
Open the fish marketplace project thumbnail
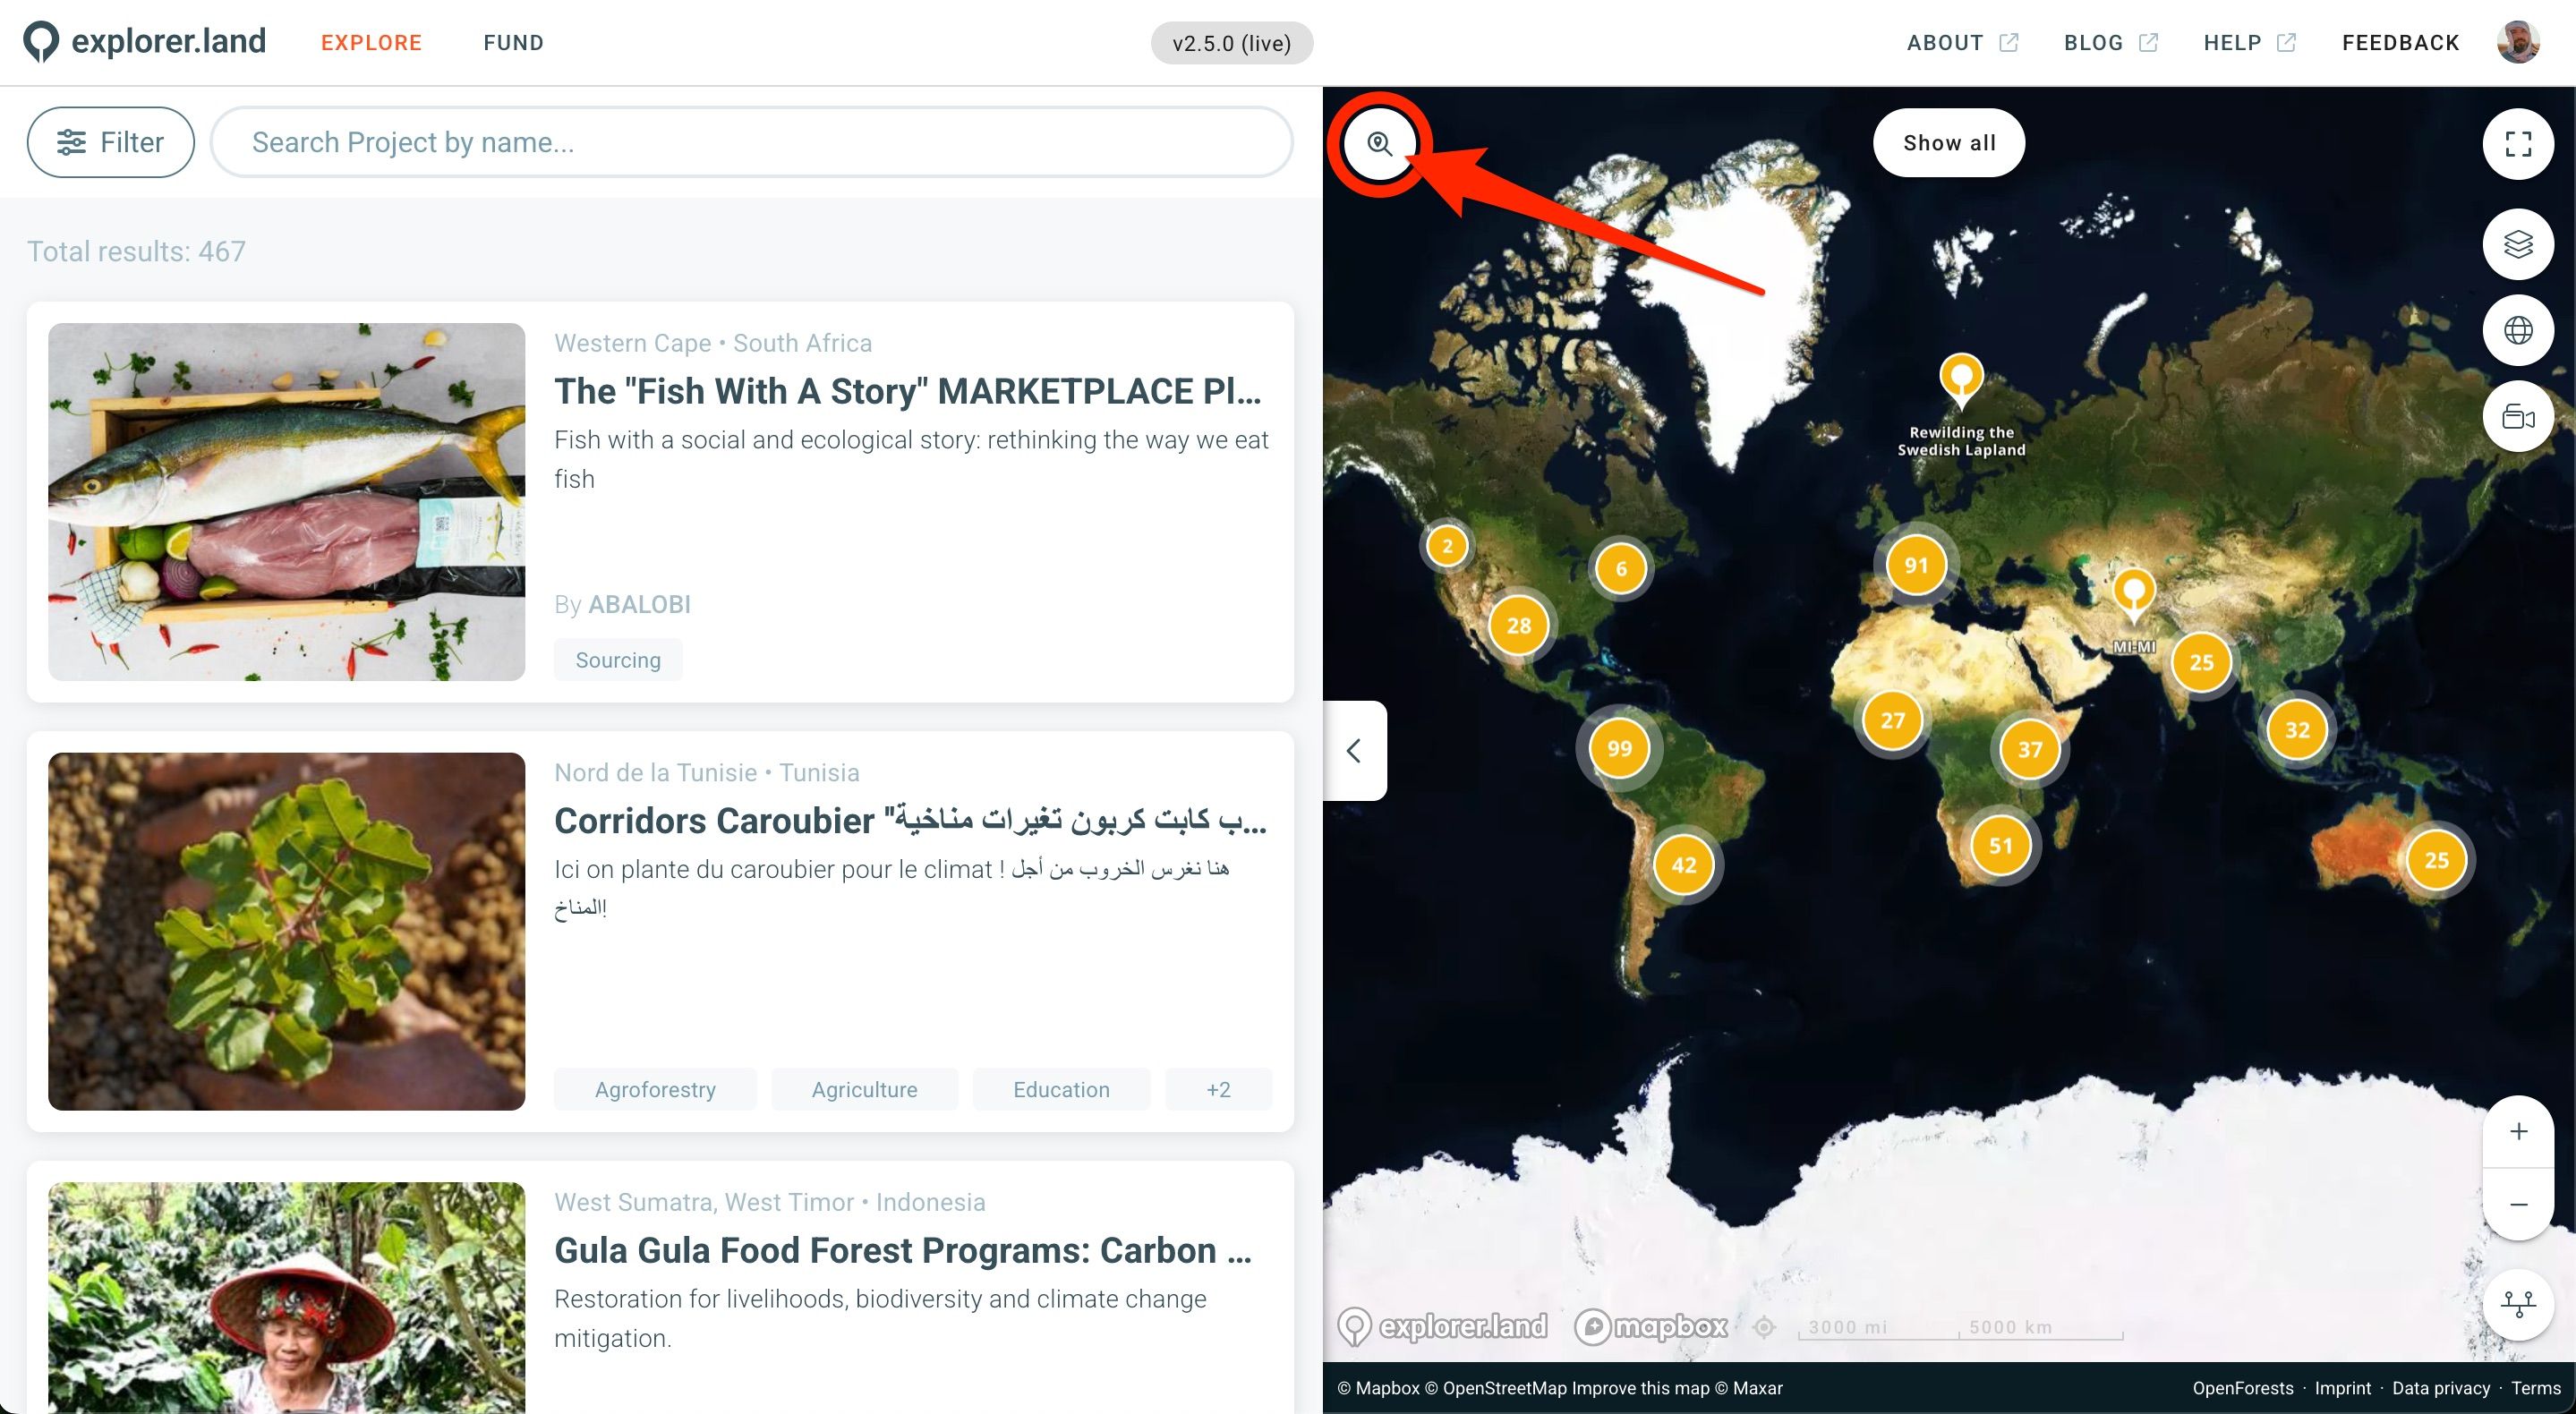287,502
